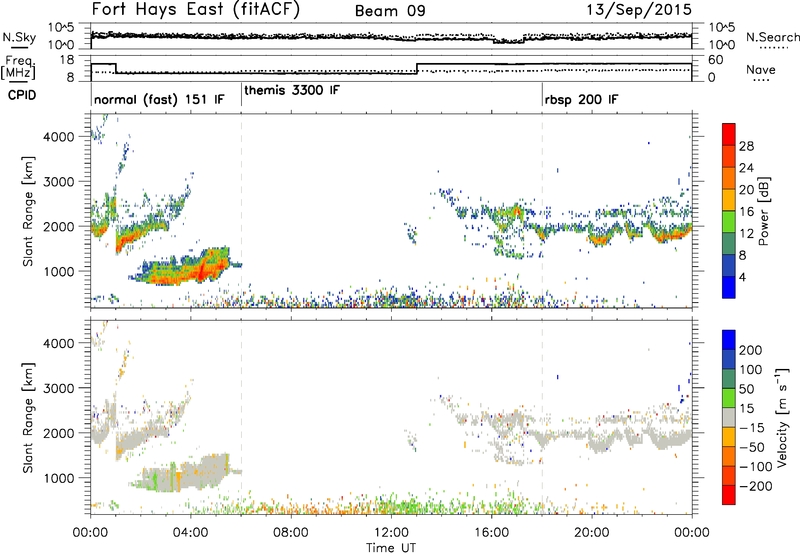
Task: Click the '3000' tick on the velocity panel
Action: [59, 388]
